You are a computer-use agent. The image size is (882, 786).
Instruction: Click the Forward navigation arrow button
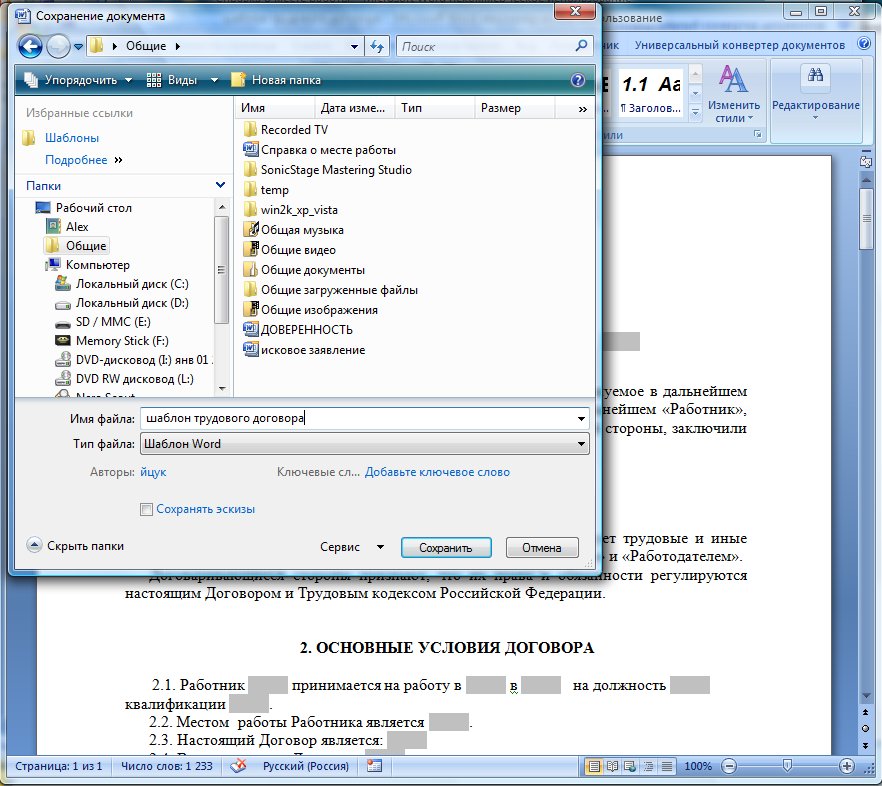tap(58, 46)
